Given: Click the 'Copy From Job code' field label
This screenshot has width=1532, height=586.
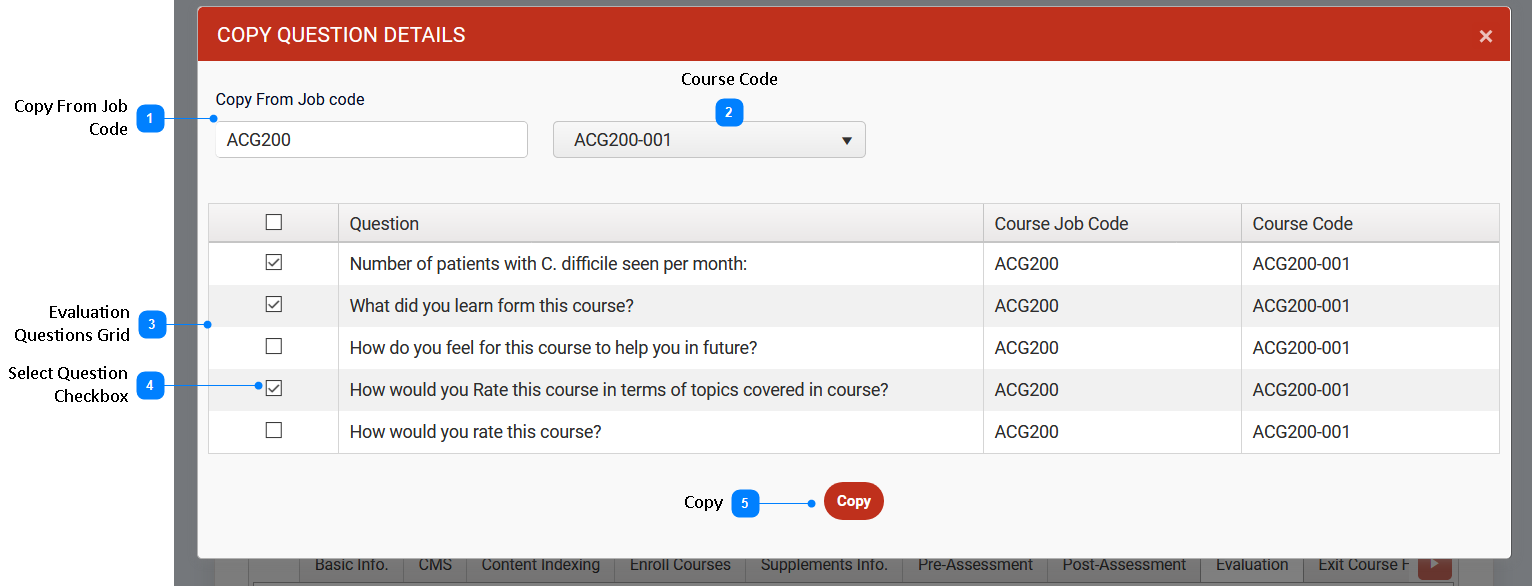Looking at the screenshot, I should 290,99.
